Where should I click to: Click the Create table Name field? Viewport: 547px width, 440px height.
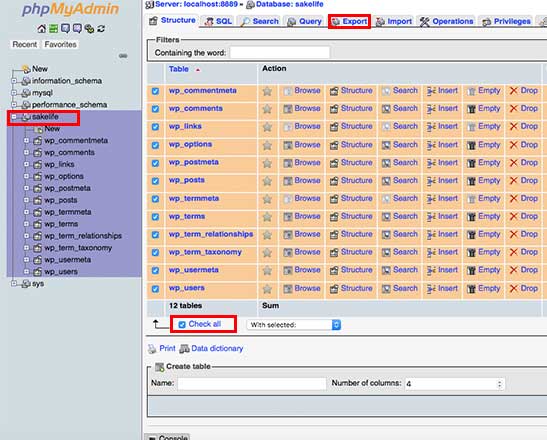[x=252, y=383]
